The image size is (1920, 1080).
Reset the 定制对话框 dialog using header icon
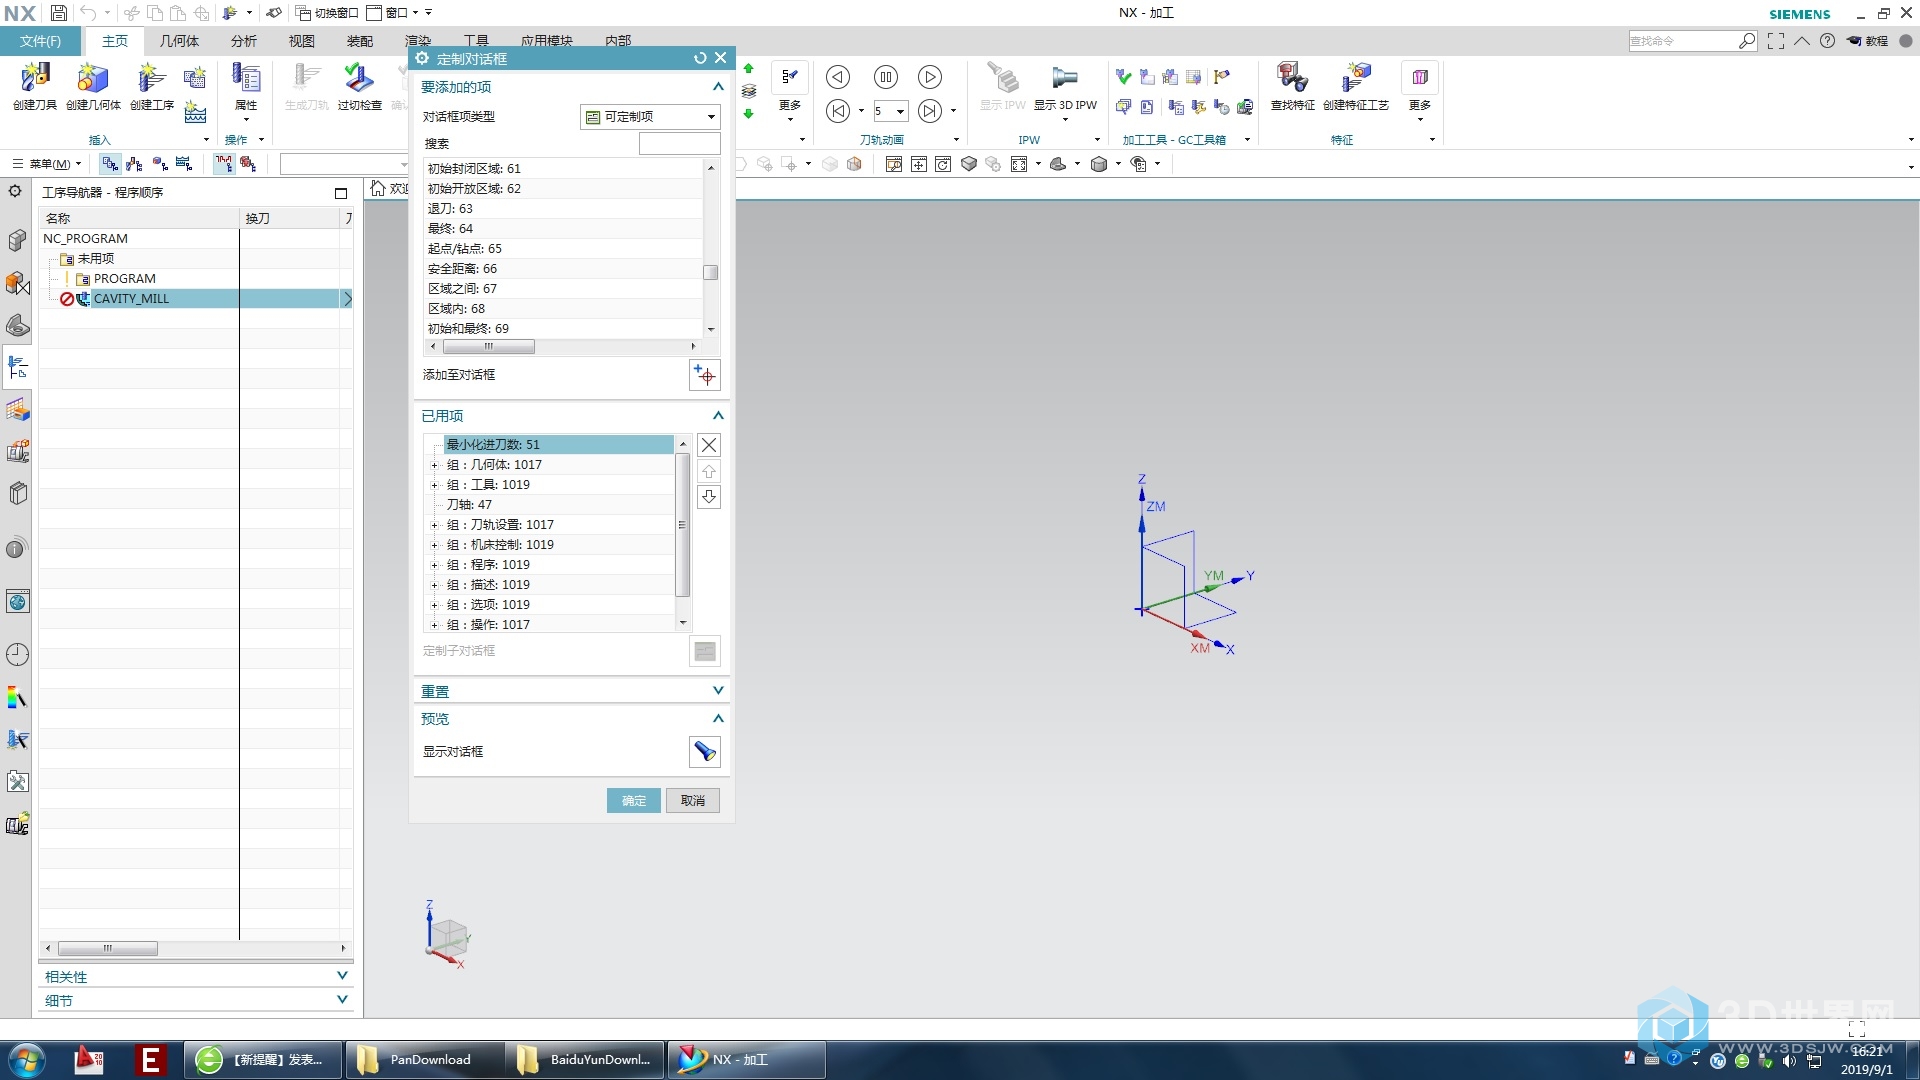coord(700,58)
